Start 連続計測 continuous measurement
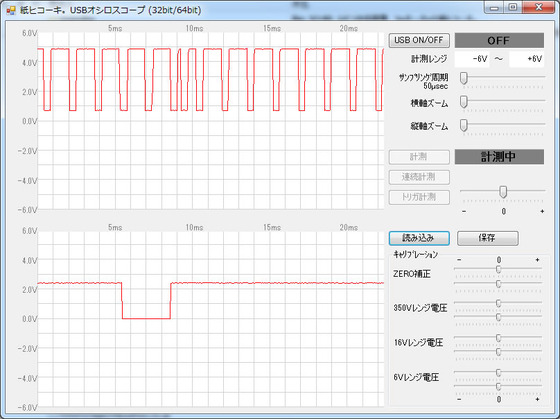This screenshot has width=560, height=419. pos(419,177)
